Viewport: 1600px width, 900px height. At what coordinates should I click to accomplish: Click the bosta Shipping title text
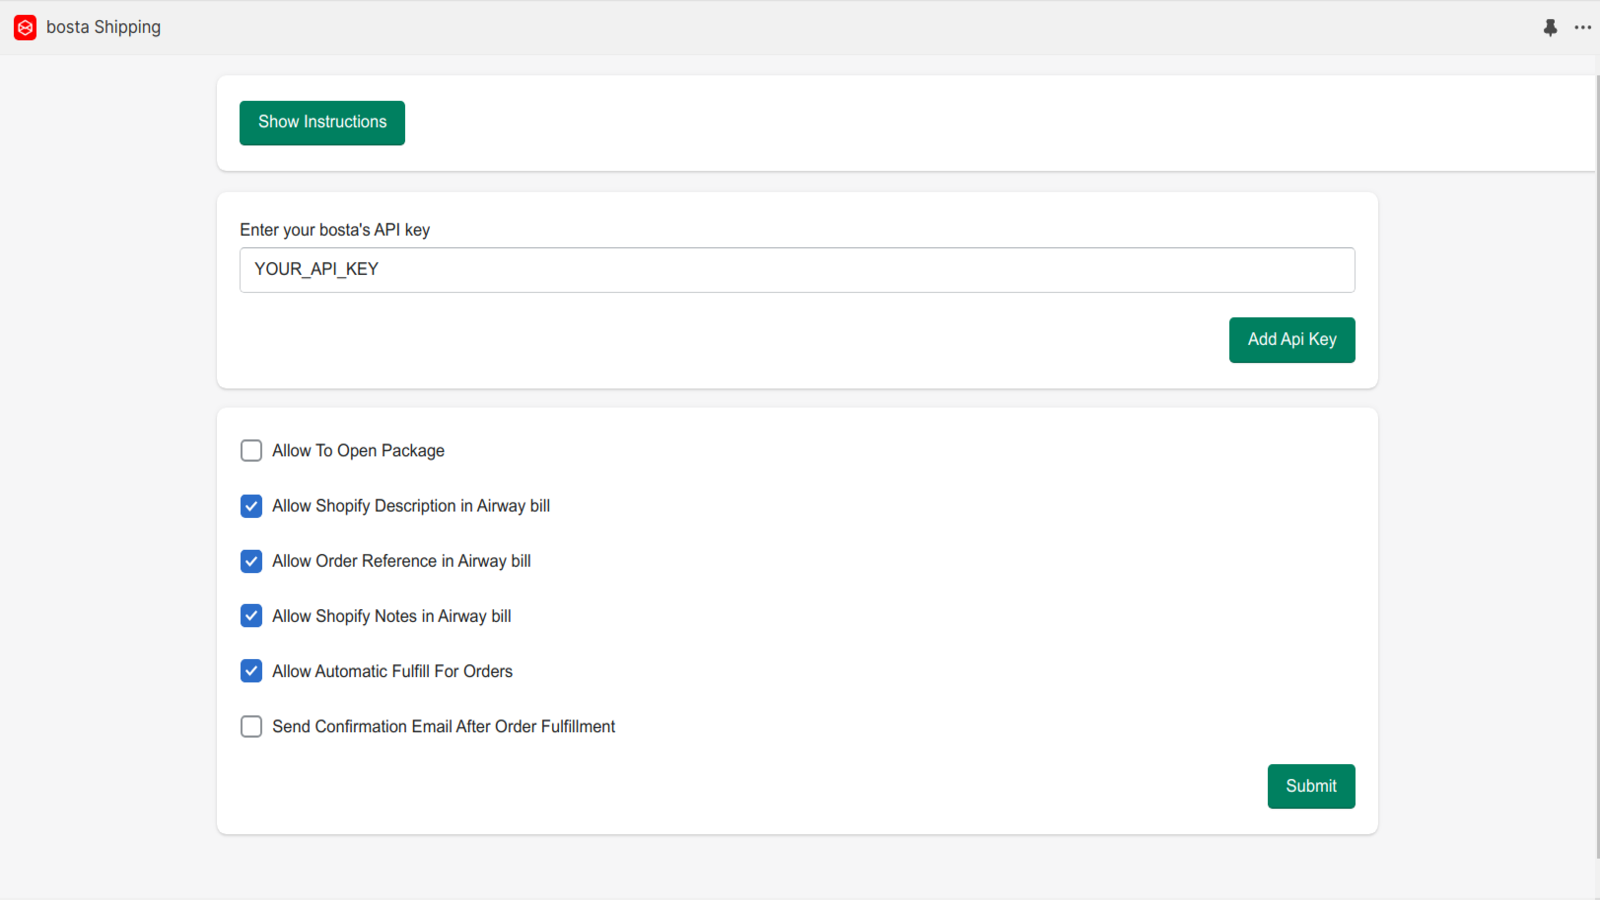pyautogui.click(x=104, y=27)
